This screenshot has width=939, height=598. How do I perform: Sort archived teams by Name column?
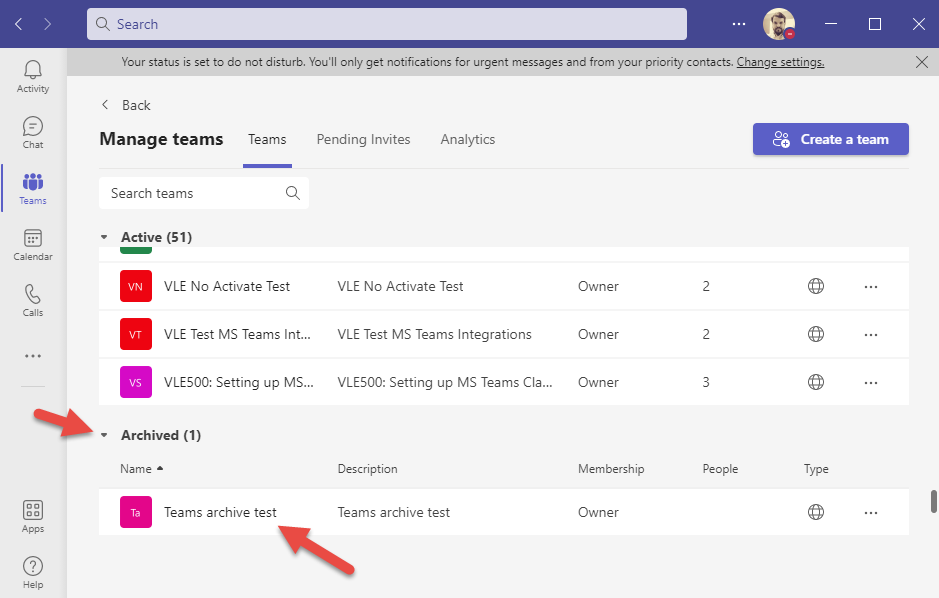[x=141, y=469]
